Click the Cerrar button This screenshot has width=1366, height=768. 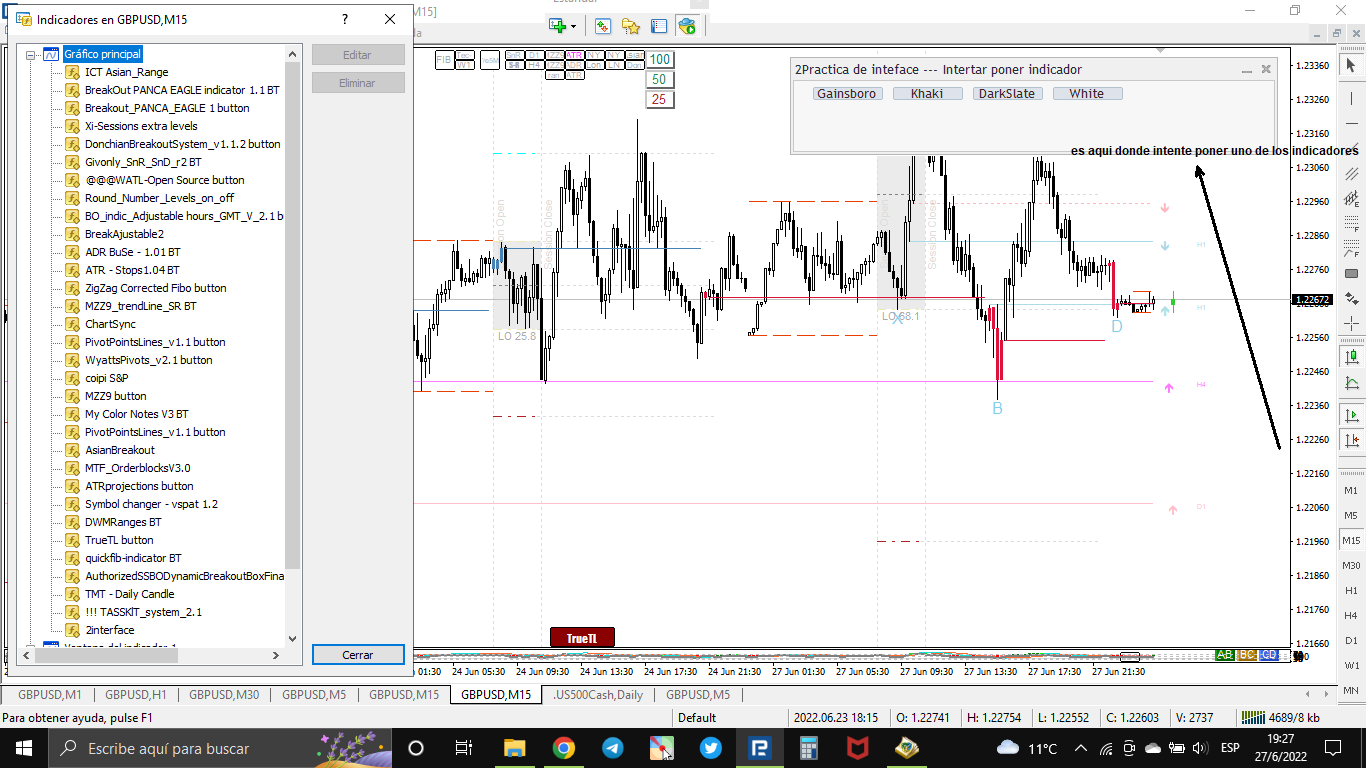pyautogui.click(x=358, y=655)
